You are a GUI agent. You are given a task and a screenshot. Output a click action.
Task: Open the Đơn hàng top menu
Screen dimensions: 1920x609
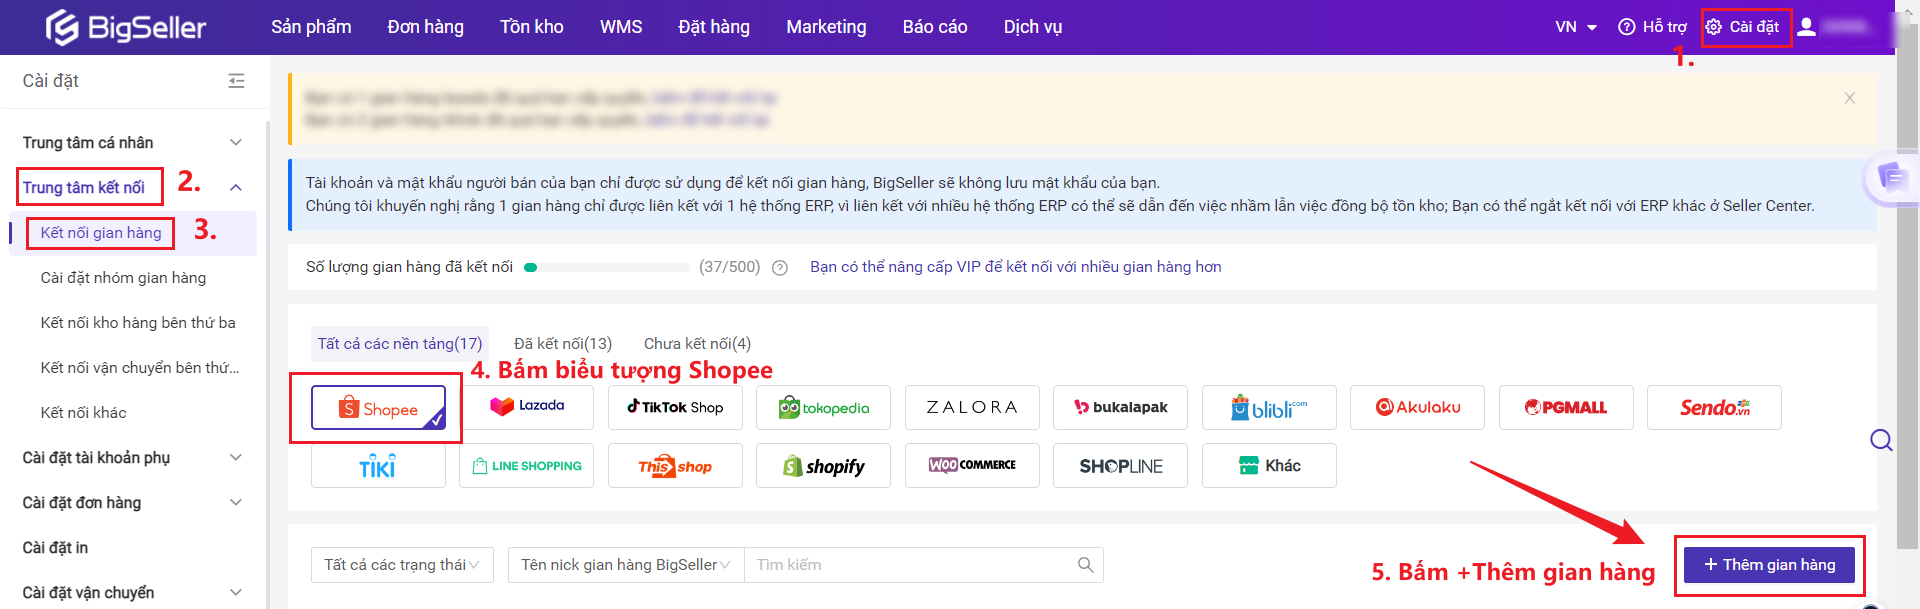(x=425, y=27)
